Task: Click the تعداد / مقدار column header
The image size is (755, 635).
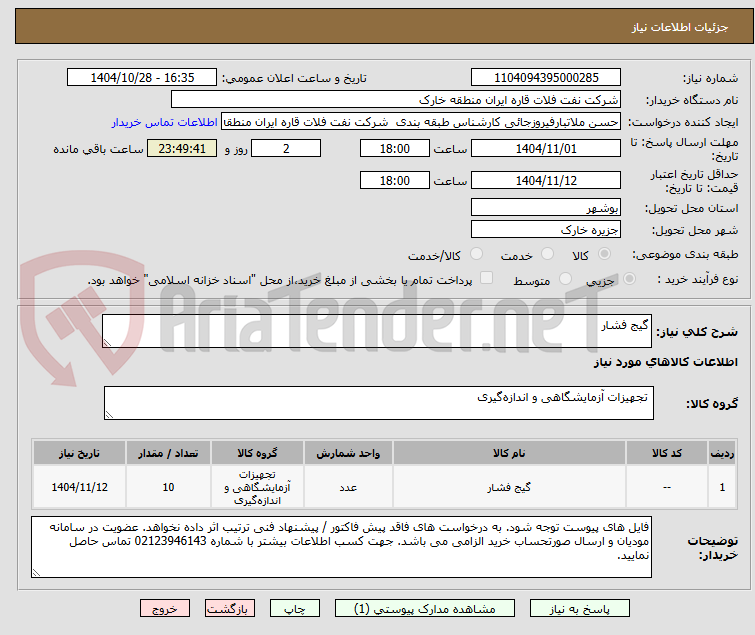Action: tap(168, 453)
